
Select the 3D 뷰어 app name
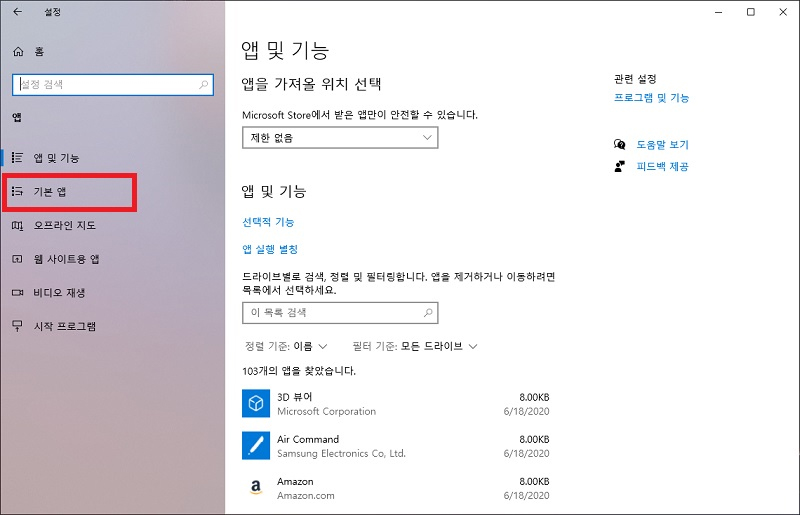point(294,397)
